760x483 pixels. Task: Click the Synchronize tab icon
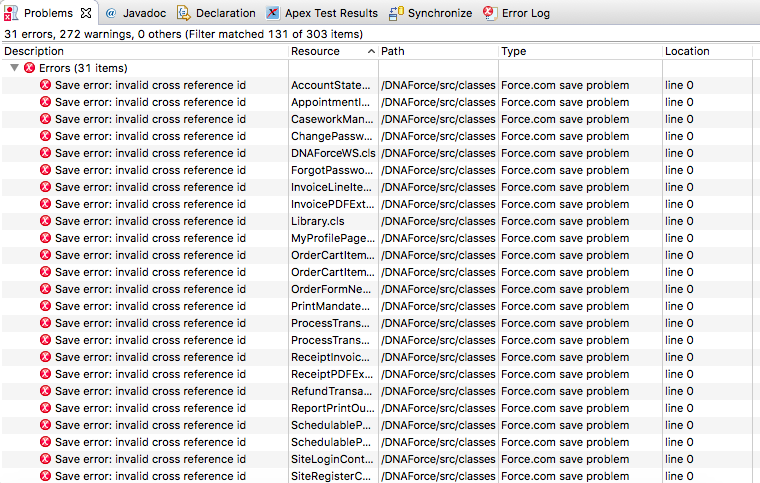[396, 13]
